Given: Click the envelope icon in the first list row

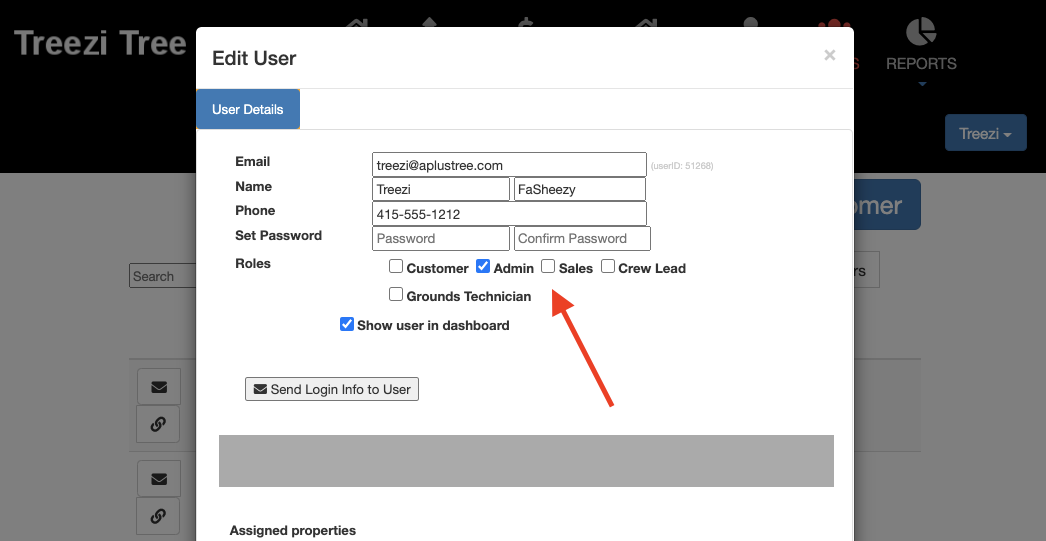Looking at the screenshot, I should tap(158, 387).
